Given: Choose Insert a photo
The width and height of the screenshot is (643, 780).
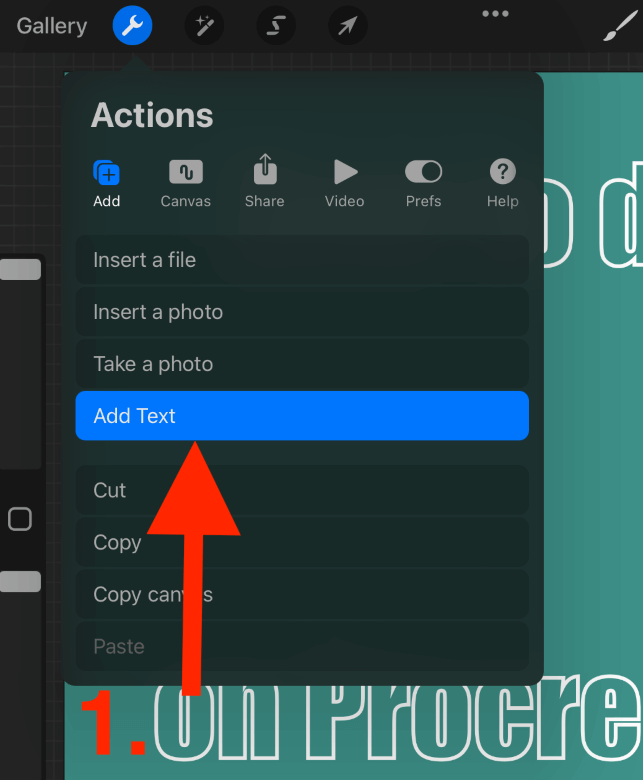Looking at the screenshot, I should pos(302,312).
